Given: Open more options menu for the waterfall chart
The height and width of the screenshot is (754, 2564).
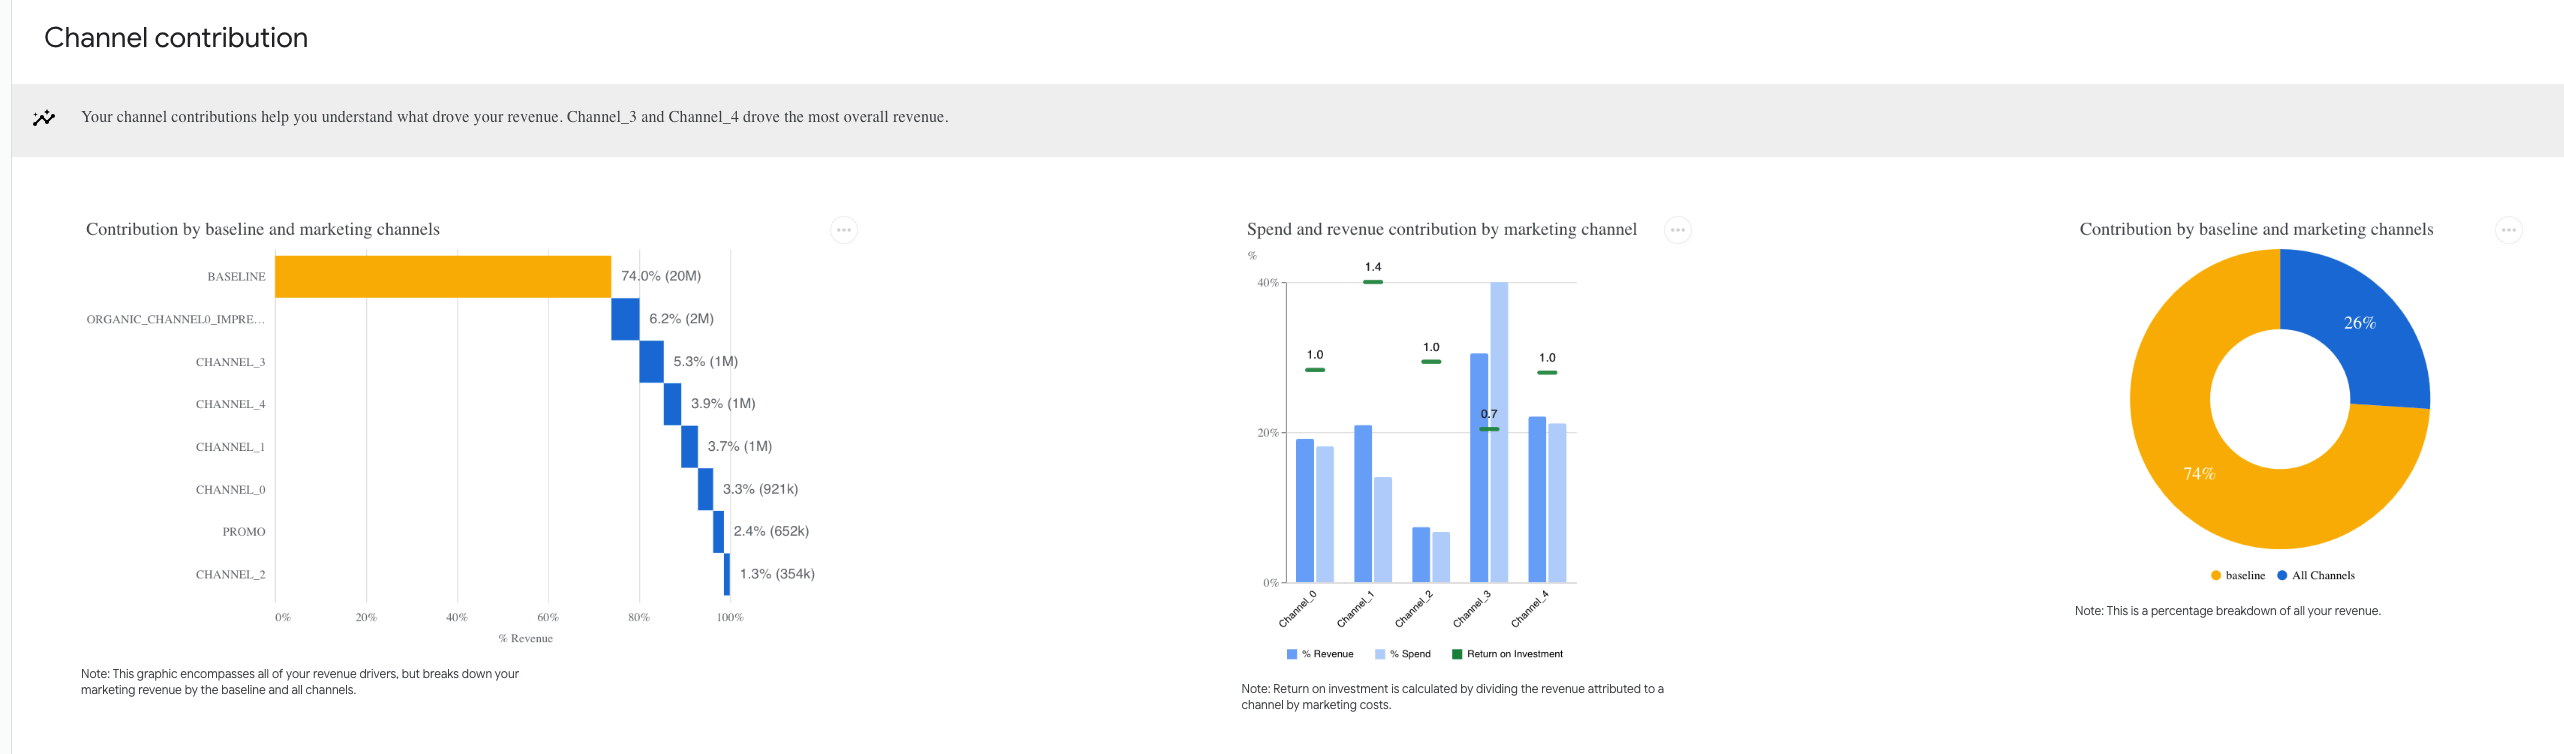Looking at the screenshot, I should [843, 230].
